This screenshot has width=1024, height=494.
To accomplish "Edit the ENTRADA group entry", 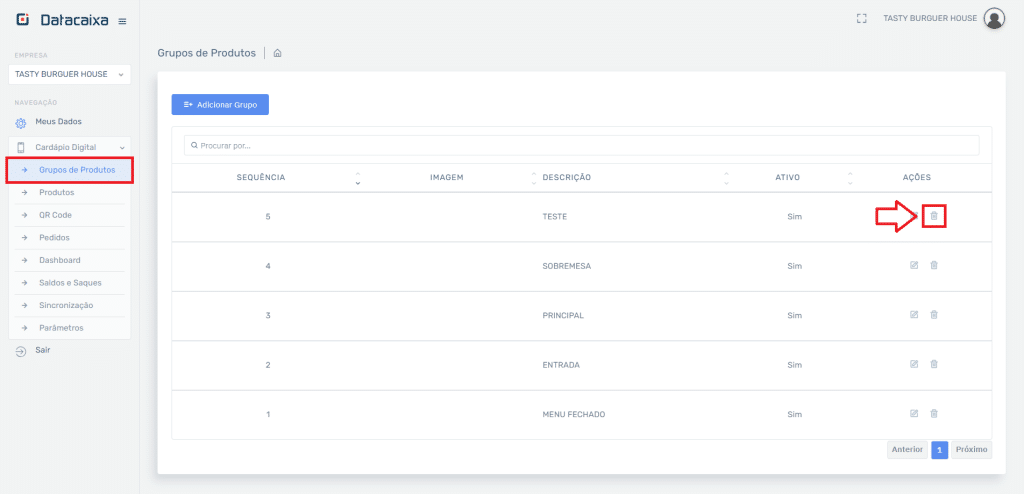I will point(914,364).
